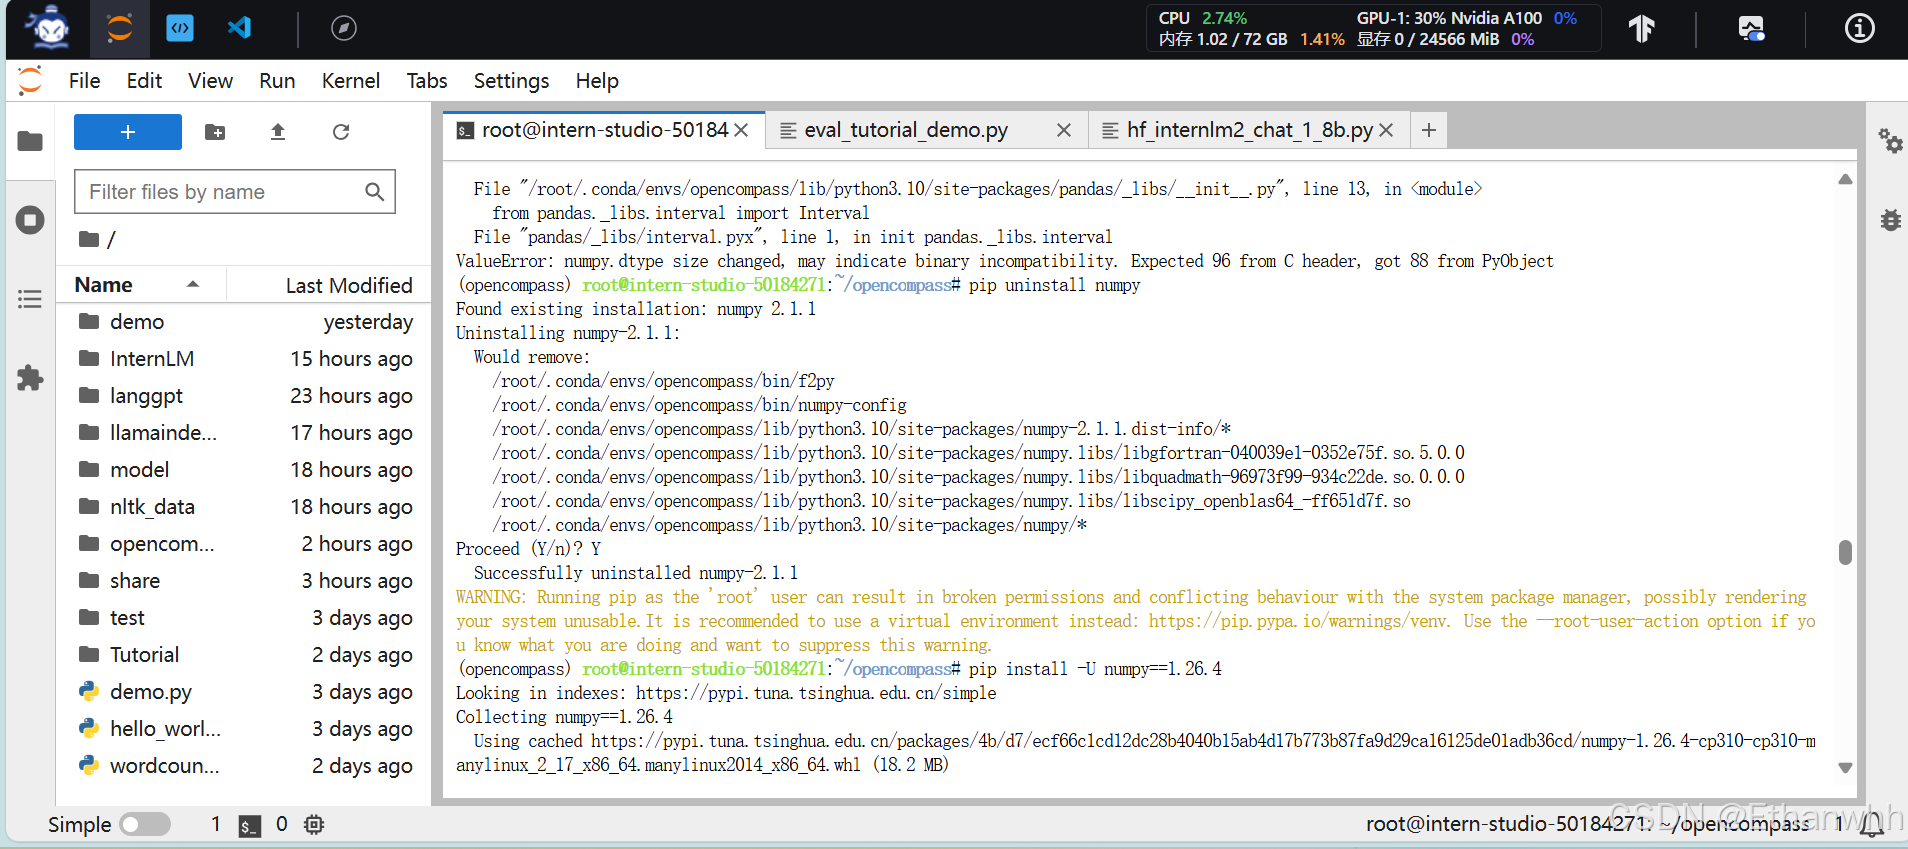This screenshot has height=849, width=1908.
Task: Open Running Terminals and Kernels sidebar icon
Action: pos(30,220)
